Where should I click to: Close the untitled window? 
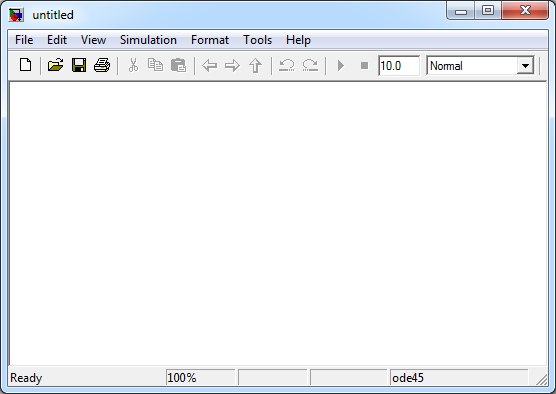pyautogui.click(x=525, y=11)
